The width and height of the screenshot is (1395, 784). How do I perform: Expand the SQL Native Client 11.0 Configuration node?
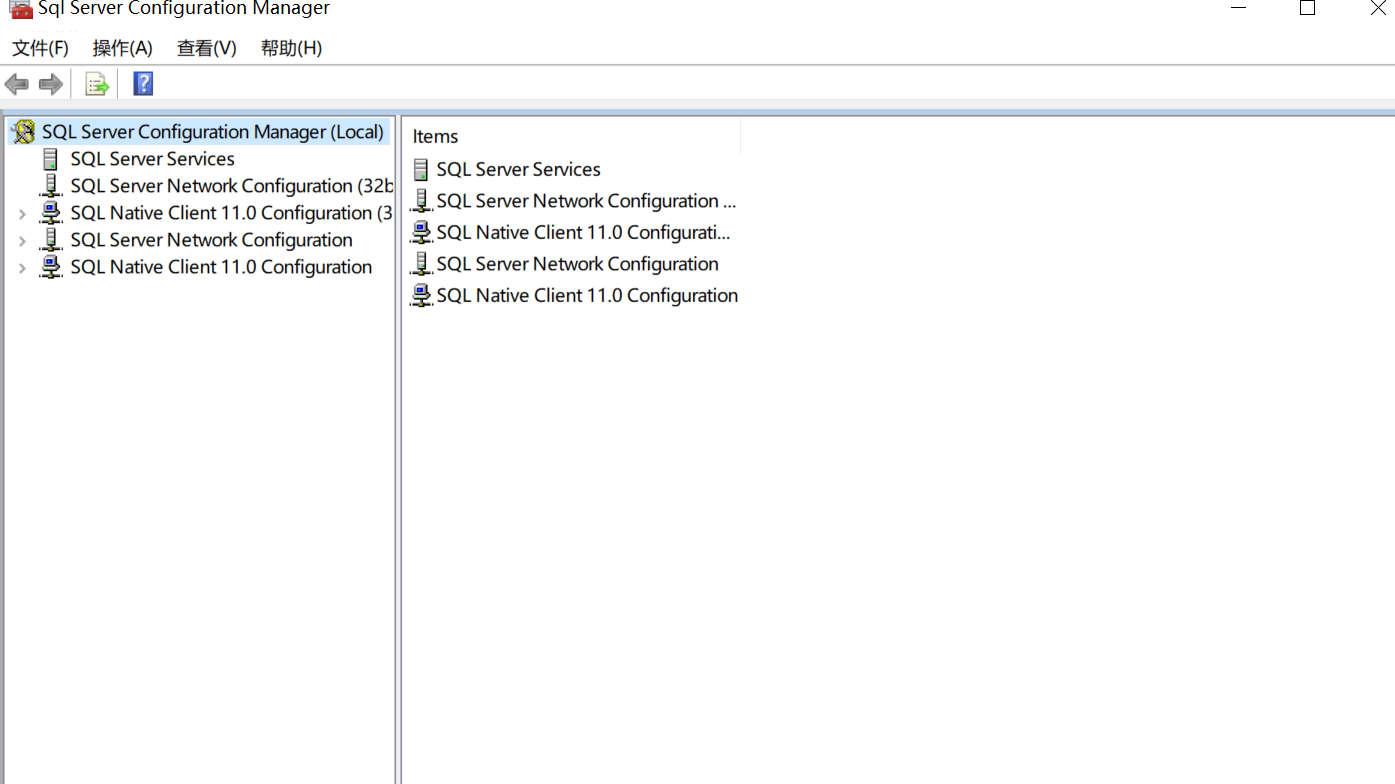coord(22,267)
